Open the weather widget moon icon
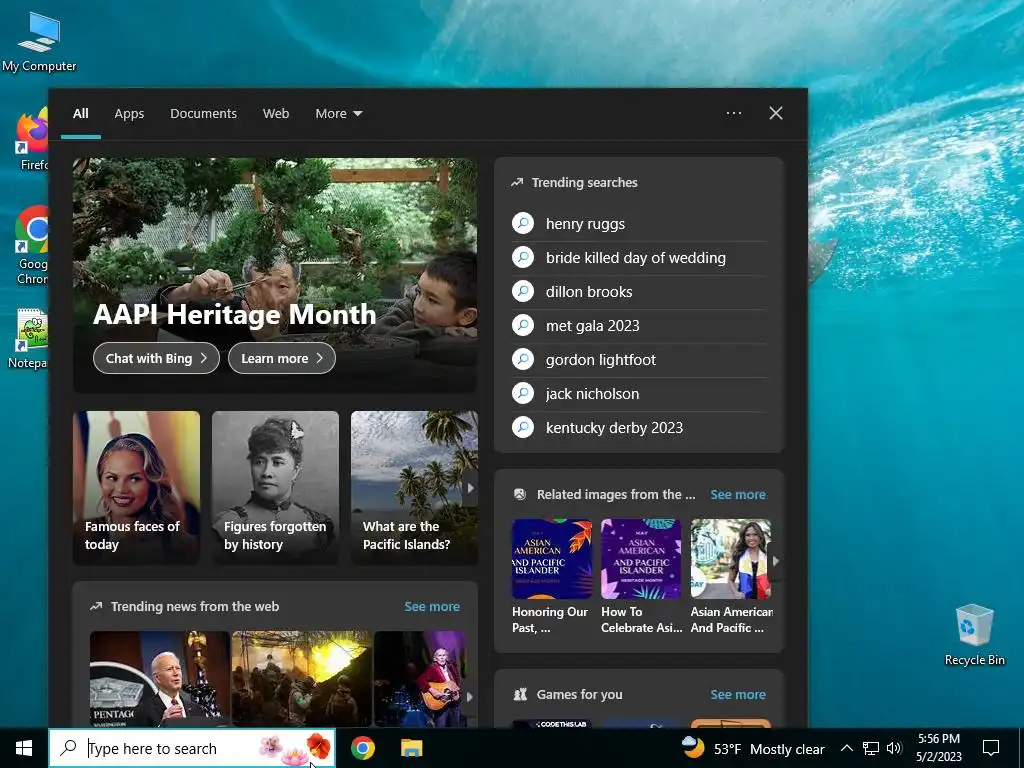 693,747
